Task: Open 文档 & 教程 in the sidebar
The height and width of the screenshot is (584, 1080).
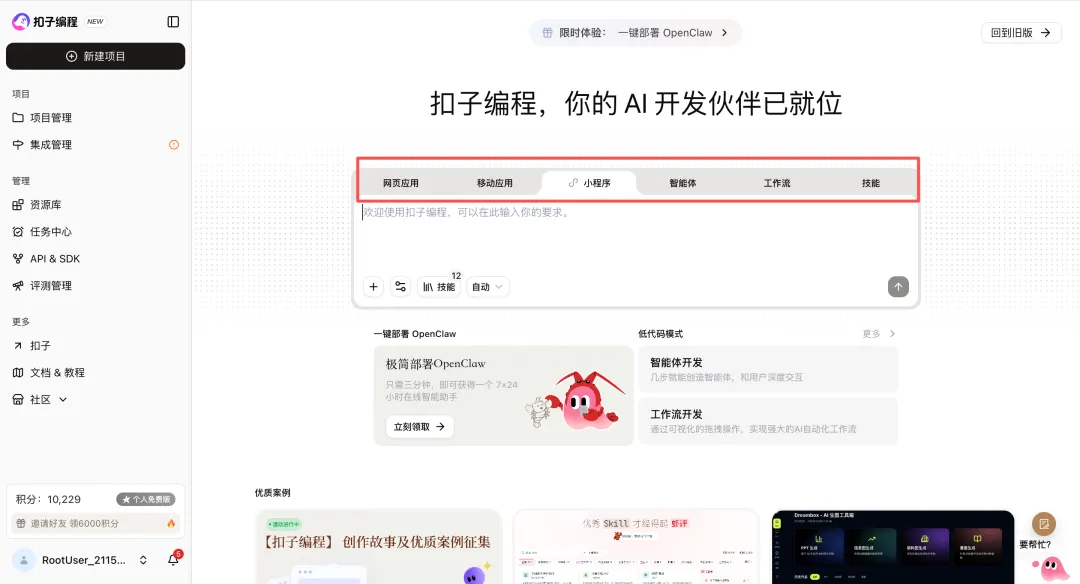Action: [x=96, y=373]
